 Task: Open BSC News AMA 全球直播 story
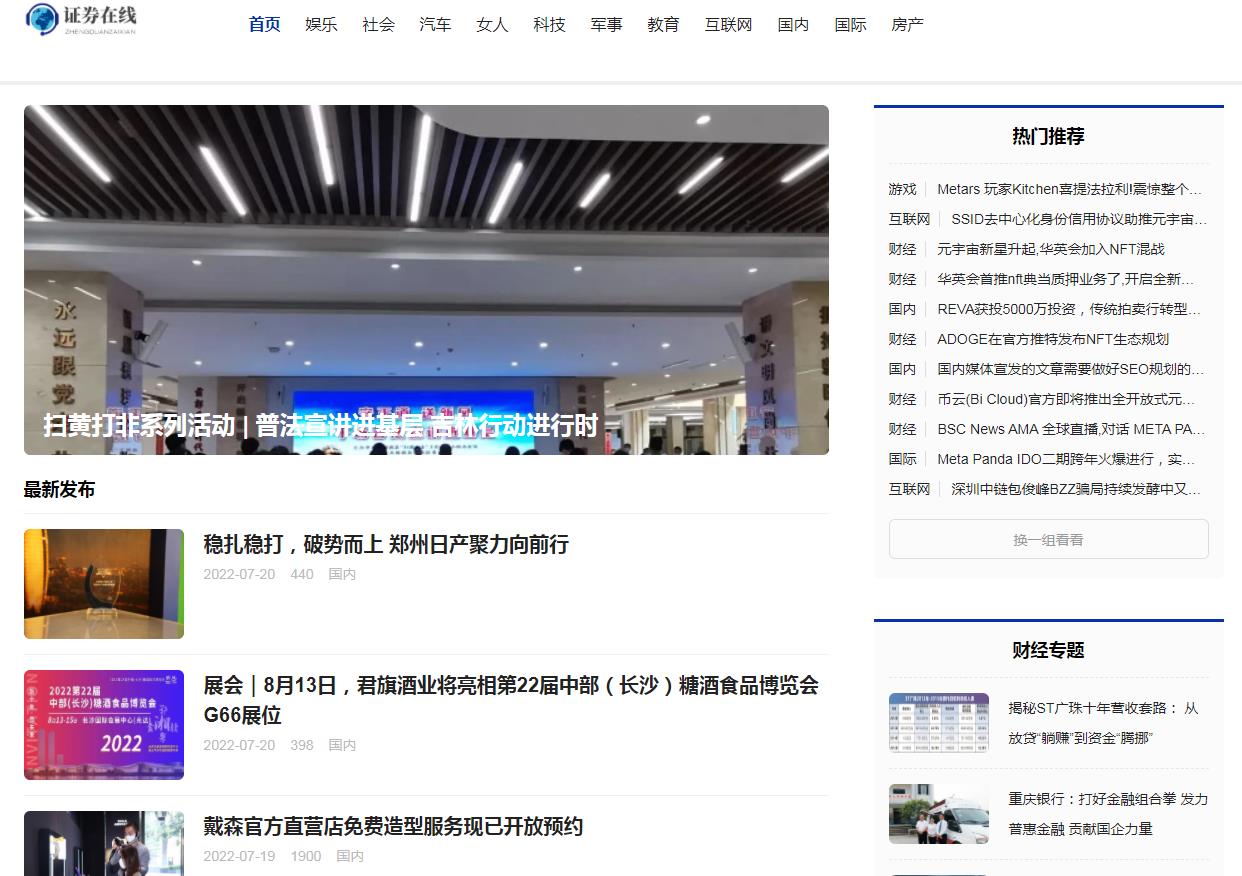[1071, 429]
